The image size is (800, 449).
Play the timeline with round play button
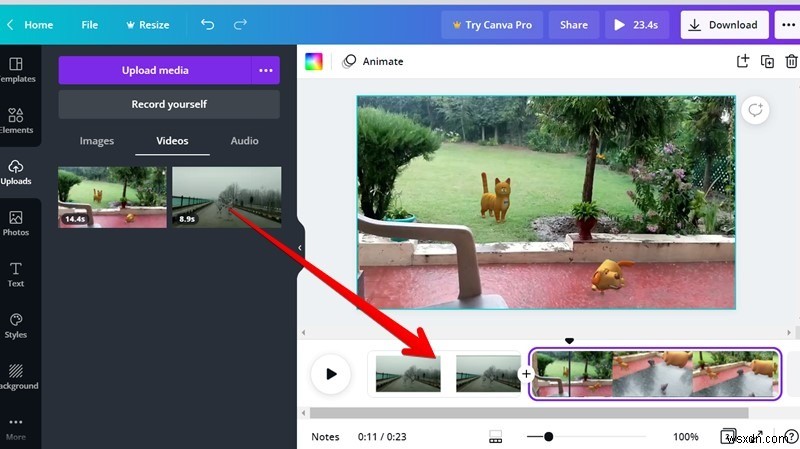pyautogui.click(x=331, y=374)
